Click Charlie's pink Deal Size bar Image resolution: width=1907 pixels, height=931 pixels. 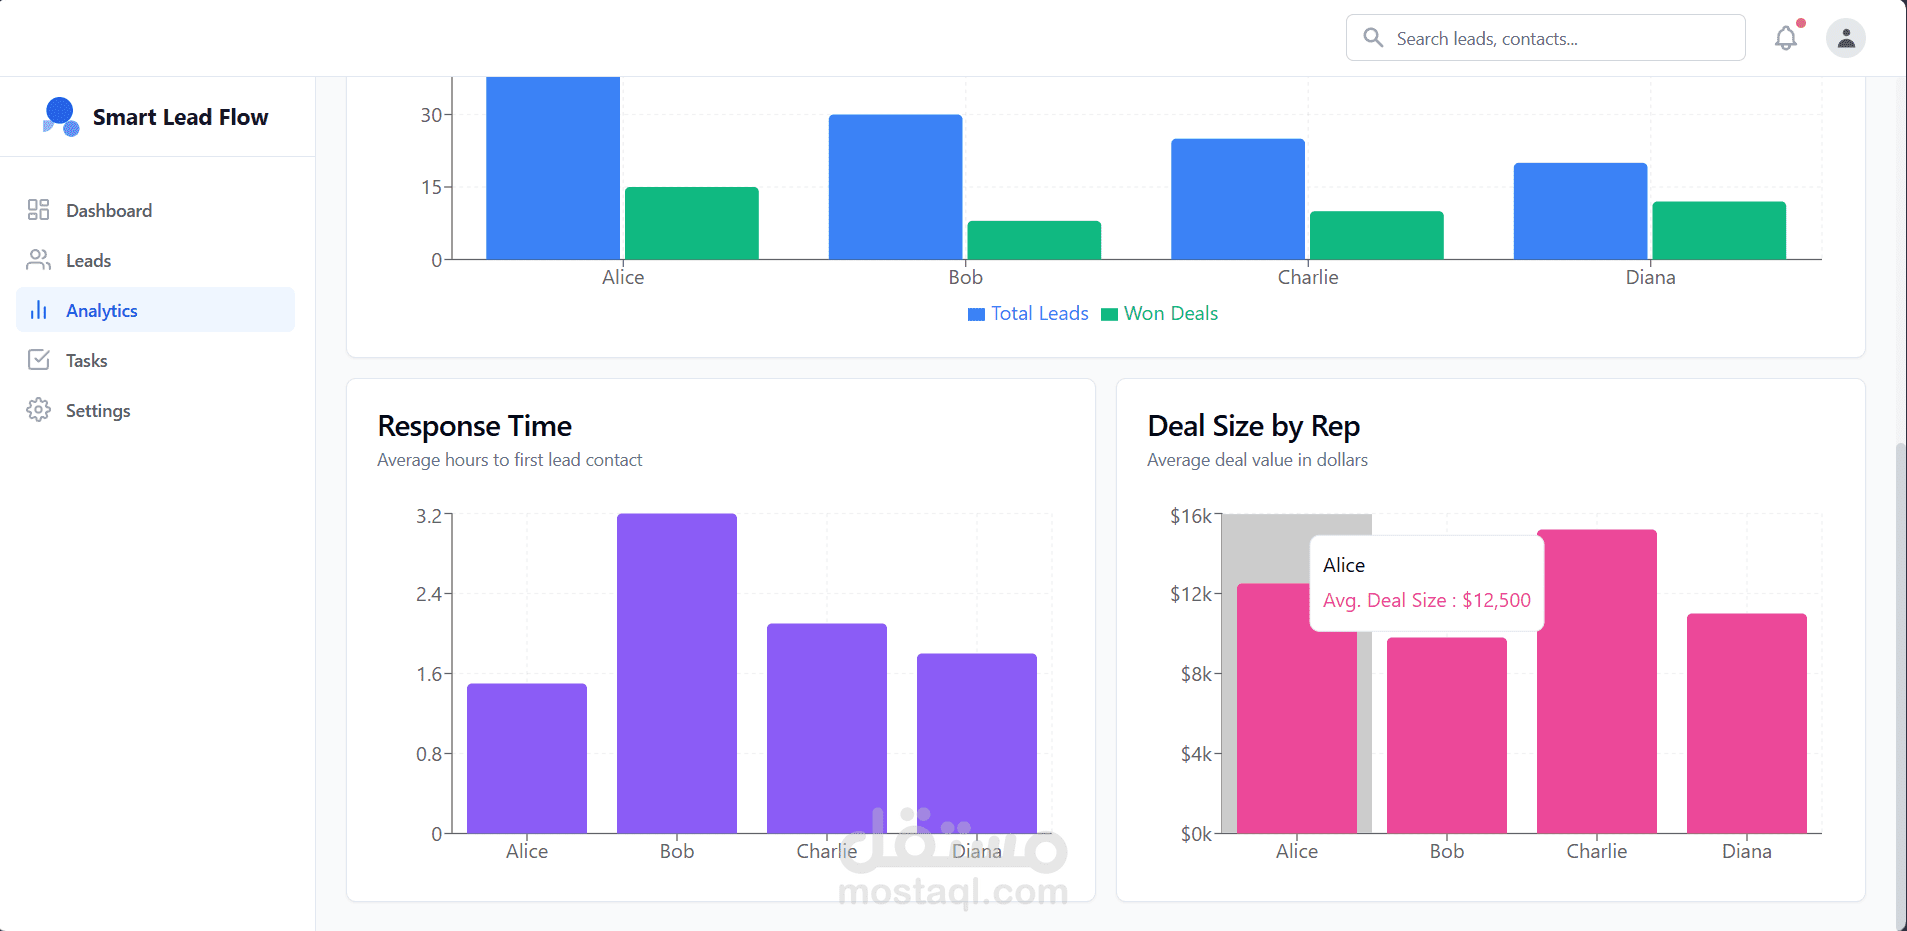1597,681
